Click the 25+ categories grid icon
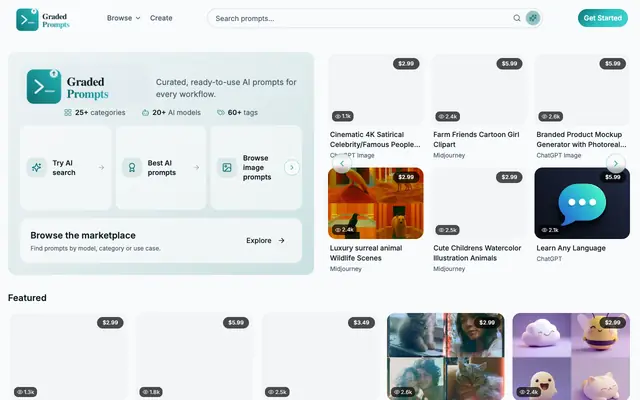 click(x=68, y=112)
